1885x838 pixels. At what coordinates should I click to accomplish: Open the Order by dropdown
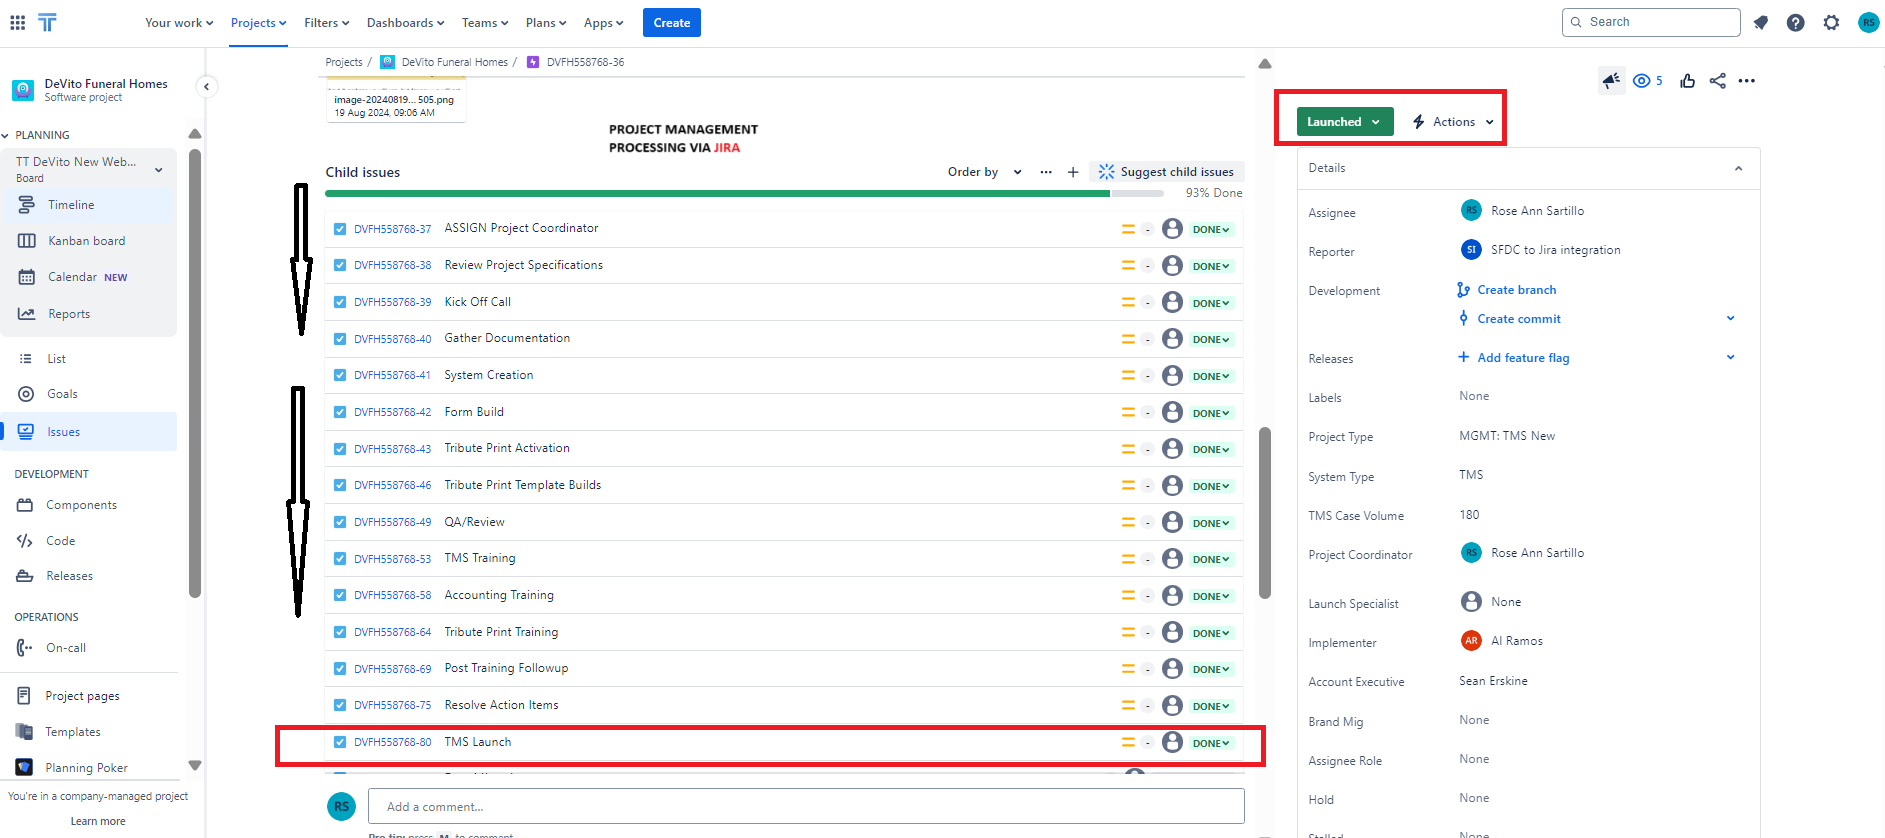[x=985, y=172]
